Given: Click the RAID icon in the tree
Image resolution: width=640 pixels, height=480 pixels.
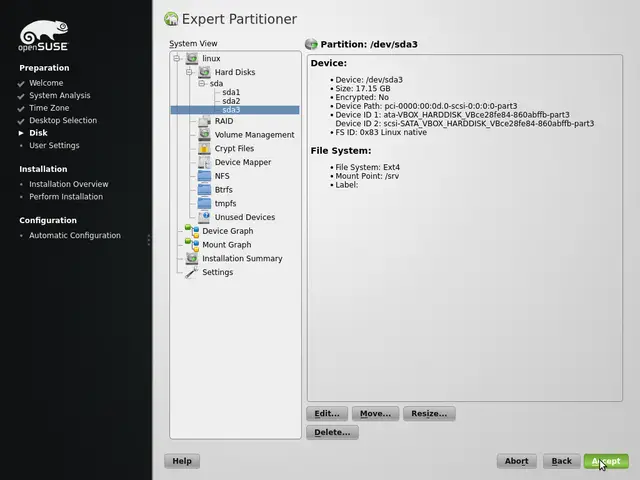Looking at the screenshot, I should tap(204, 121).
